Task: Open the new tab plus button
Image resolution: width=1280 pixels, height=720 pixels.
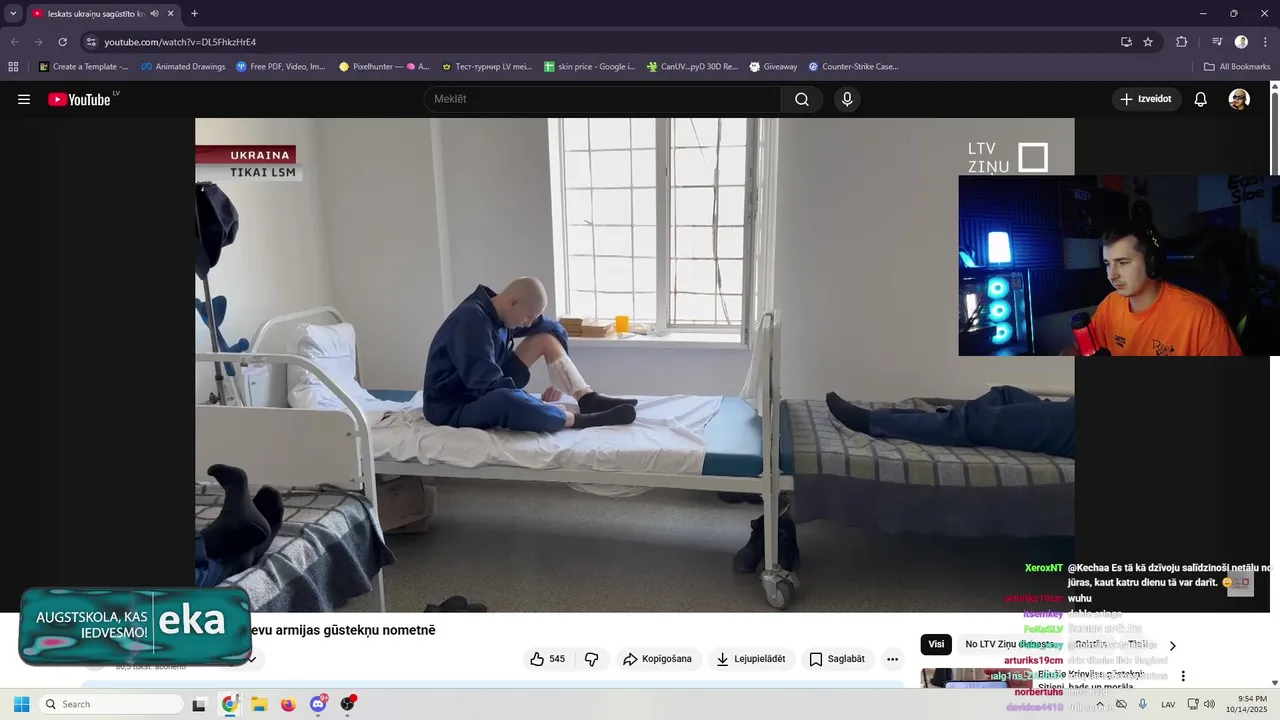Action: tap(194, 14)
